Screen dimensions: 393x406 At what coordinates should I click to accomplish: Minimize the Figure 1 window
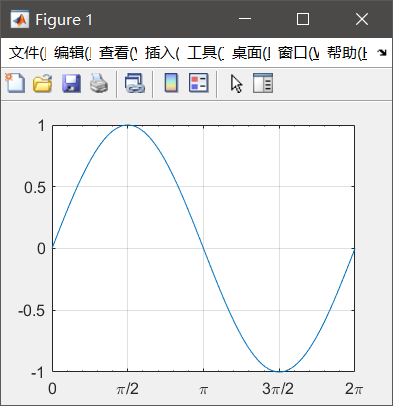(x=245, y=19)
